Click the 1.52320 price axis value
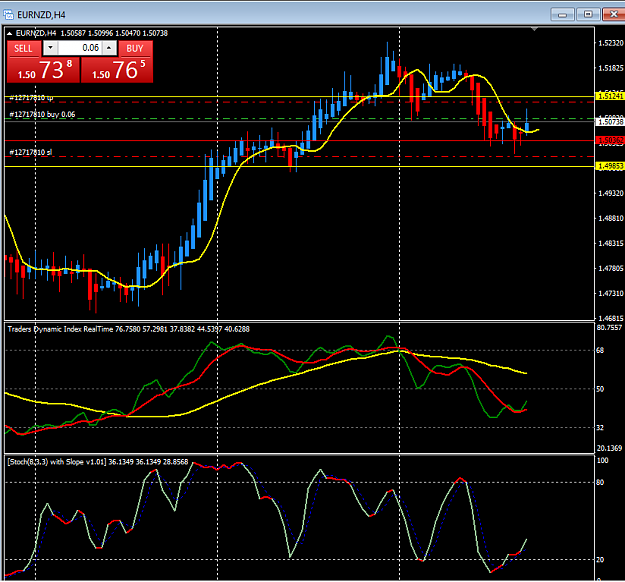625x582 pixels. pos(611,43)
